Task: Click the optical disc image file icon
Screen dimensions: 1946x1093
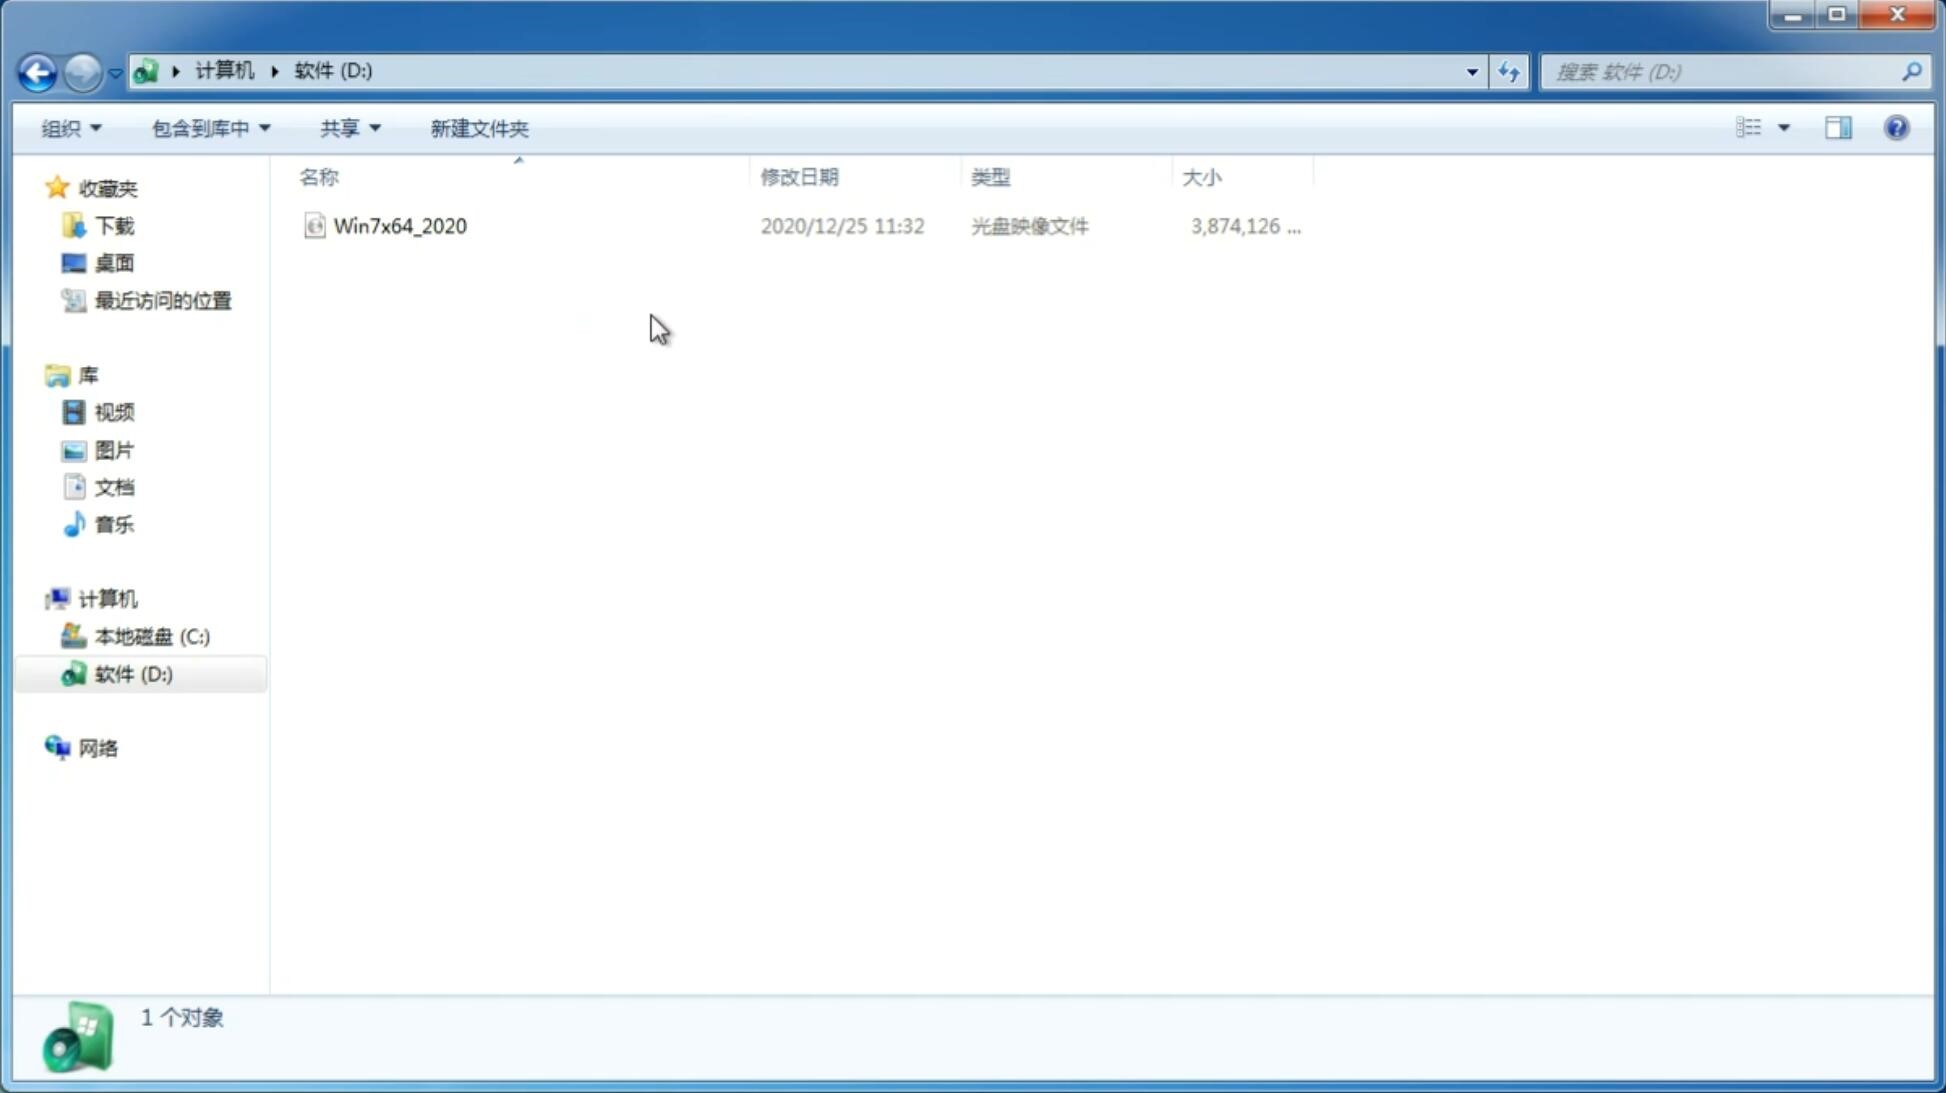Action: coord(313,226)
